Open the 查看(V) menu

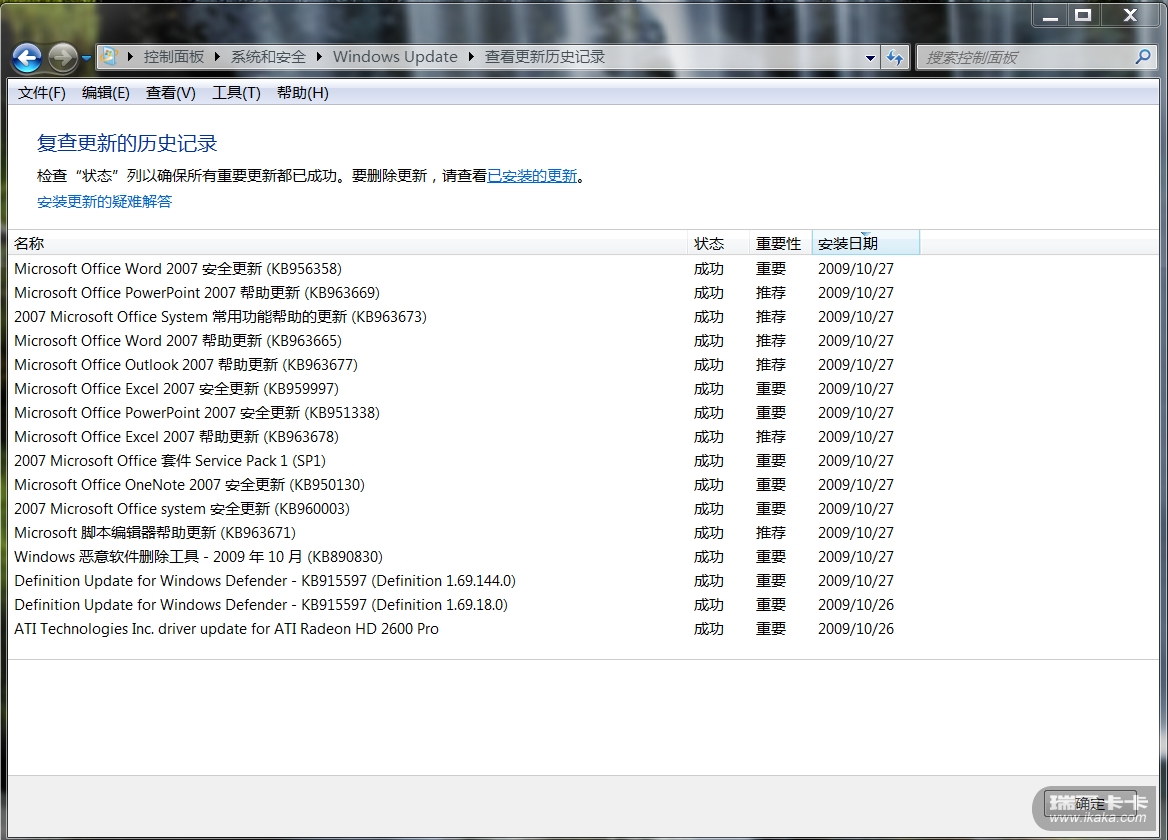171,93
